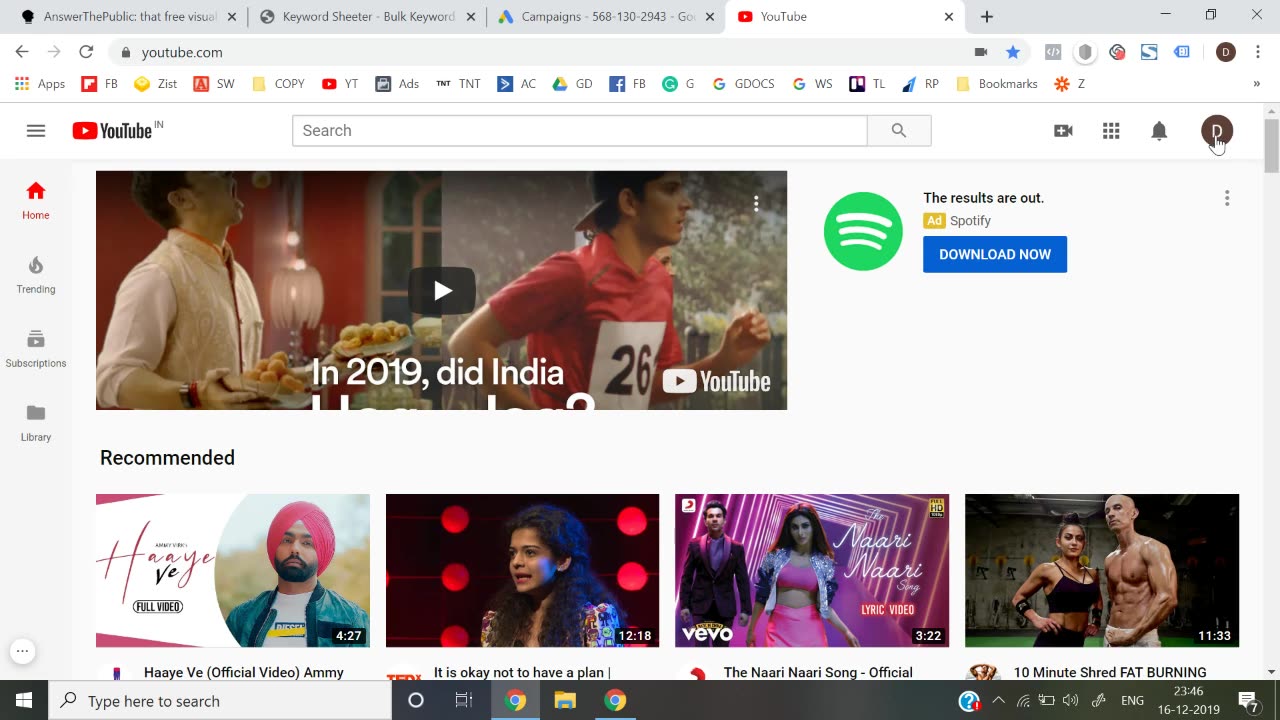Image resolution: width=1280 pixels, height=720 pixels.
Task: Open the Chrome three-dot menu
Action: tap(1257, 52)
